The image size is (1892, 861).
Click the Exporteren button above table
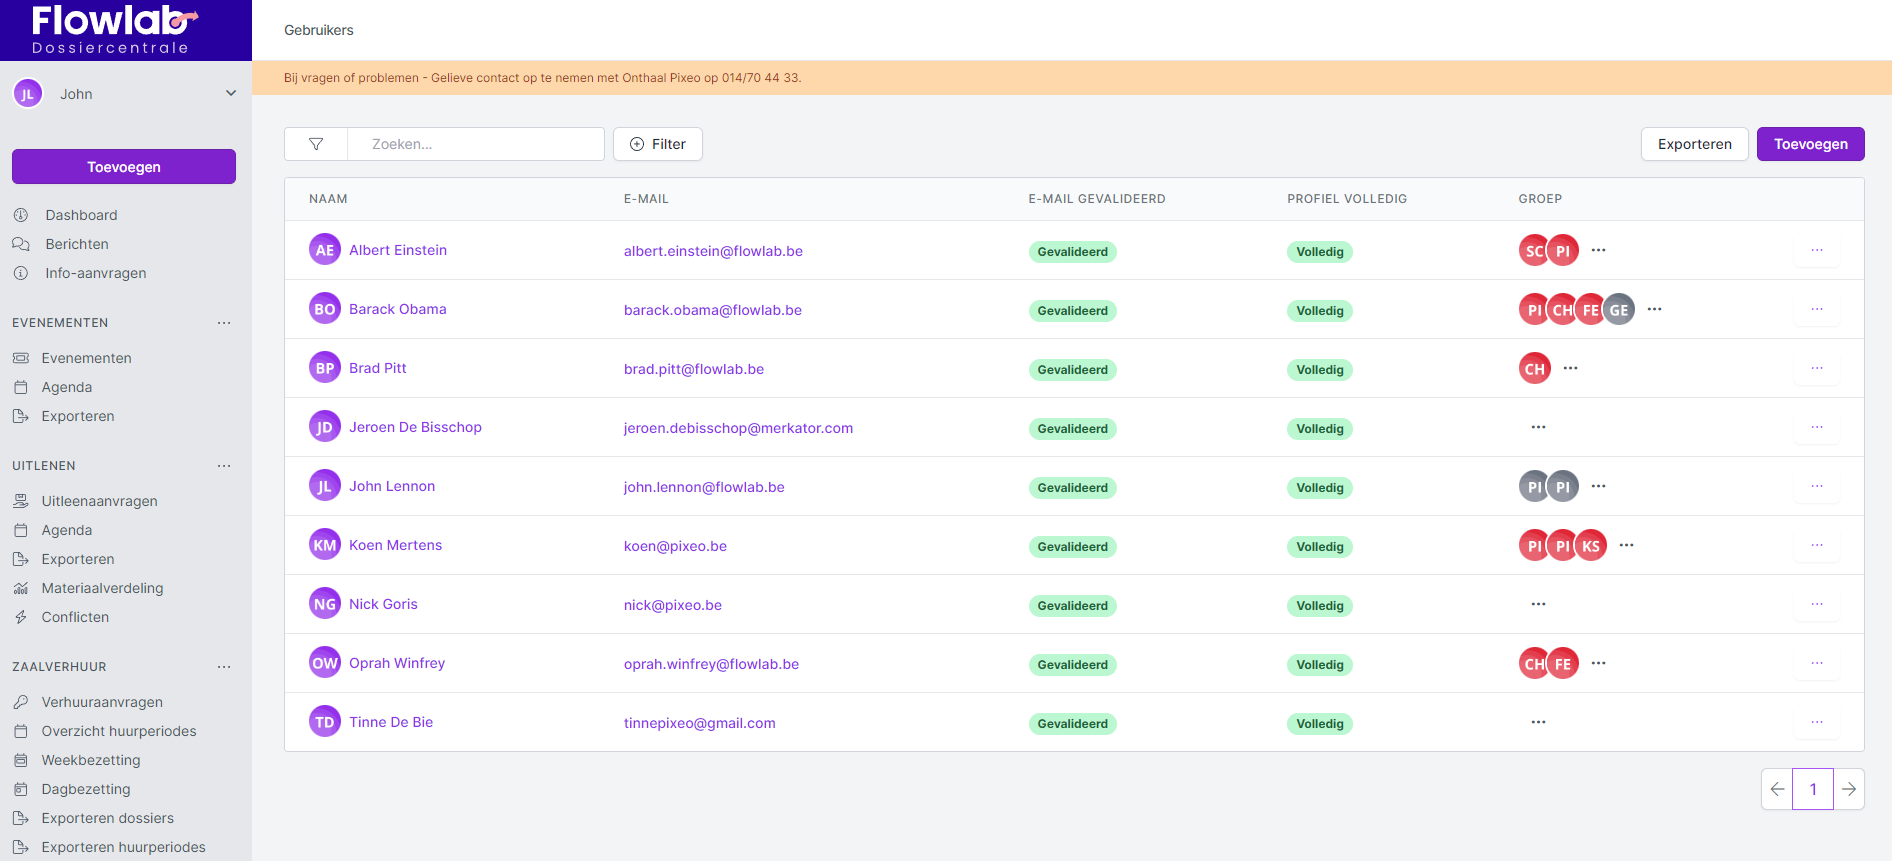(x=1694, y=144)
